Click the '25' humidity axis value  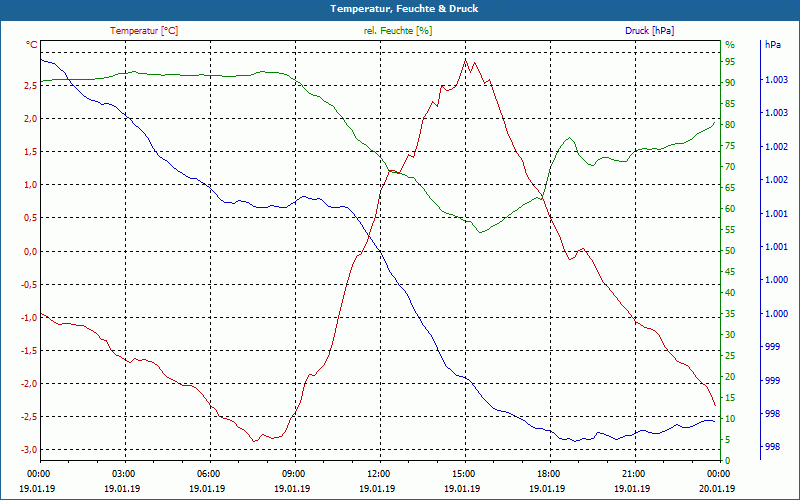(x=730, y=356)
